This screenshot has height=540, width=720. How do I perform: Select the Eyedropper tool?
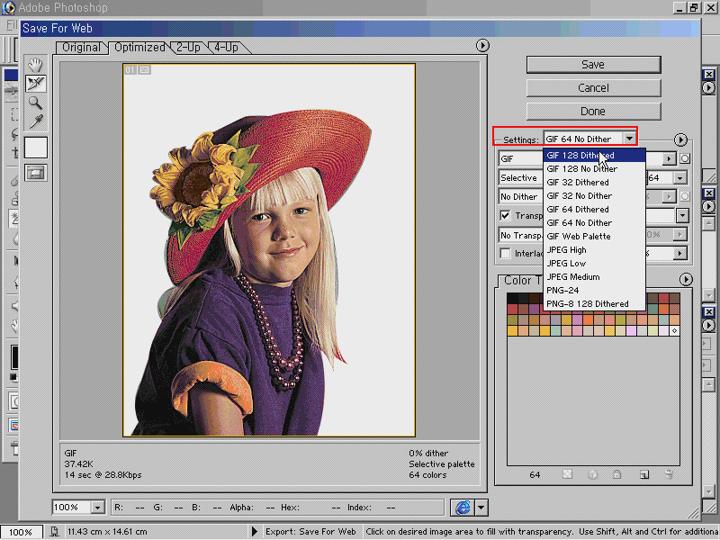(x=35, y=121)
